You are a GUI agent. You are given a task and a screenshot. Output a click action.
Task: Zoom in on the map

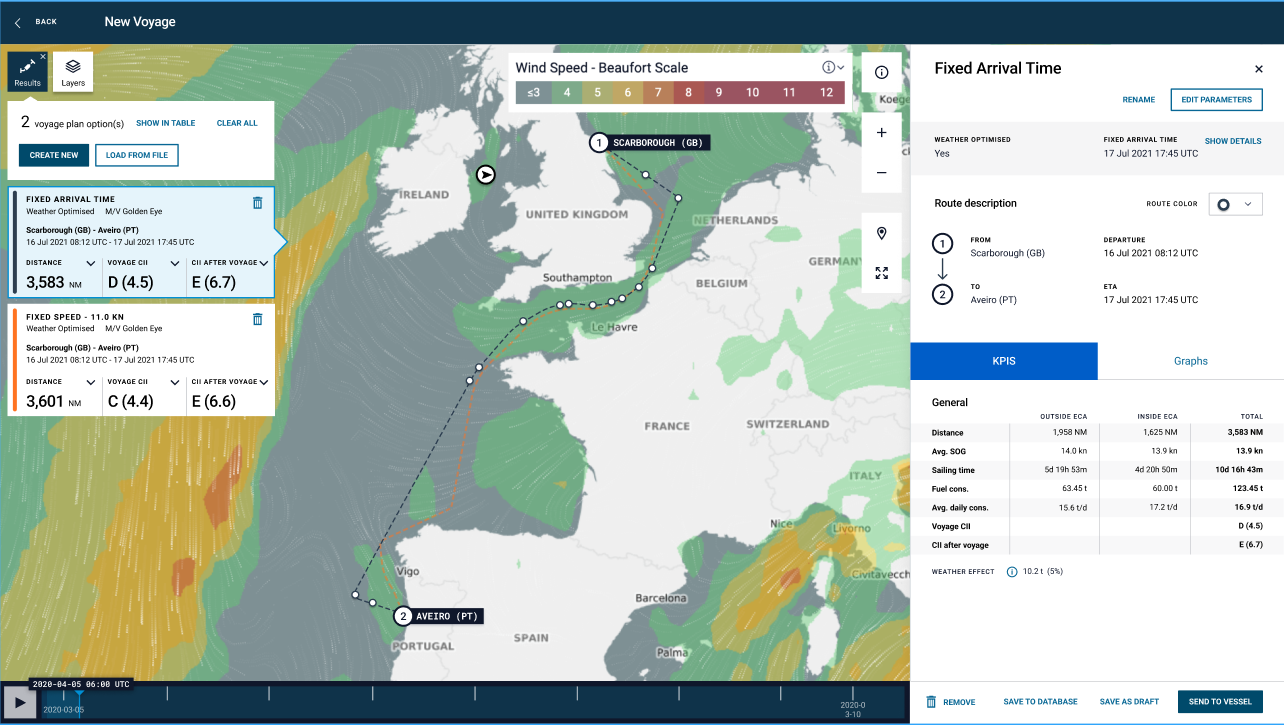(x=881, y=132)
